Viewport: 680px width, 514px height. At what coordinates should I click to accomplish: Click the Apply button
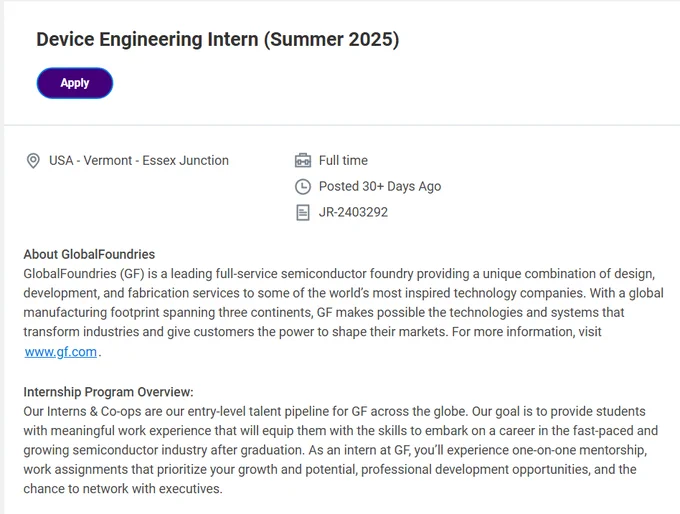pos(75,83)
